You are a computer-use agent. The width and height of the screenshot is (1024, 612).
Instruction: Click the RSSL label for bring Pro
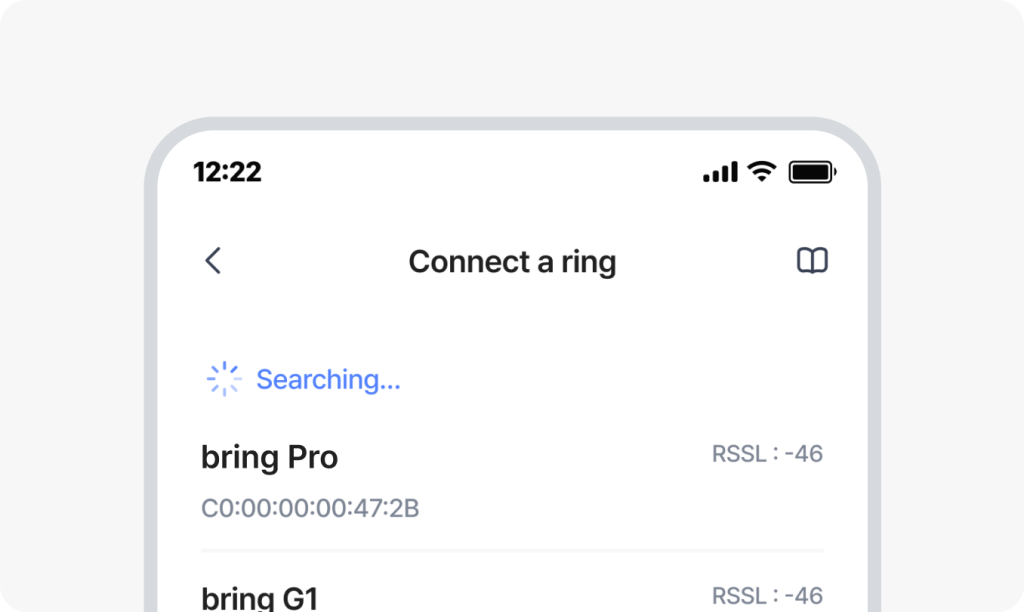tap(738, 454)
